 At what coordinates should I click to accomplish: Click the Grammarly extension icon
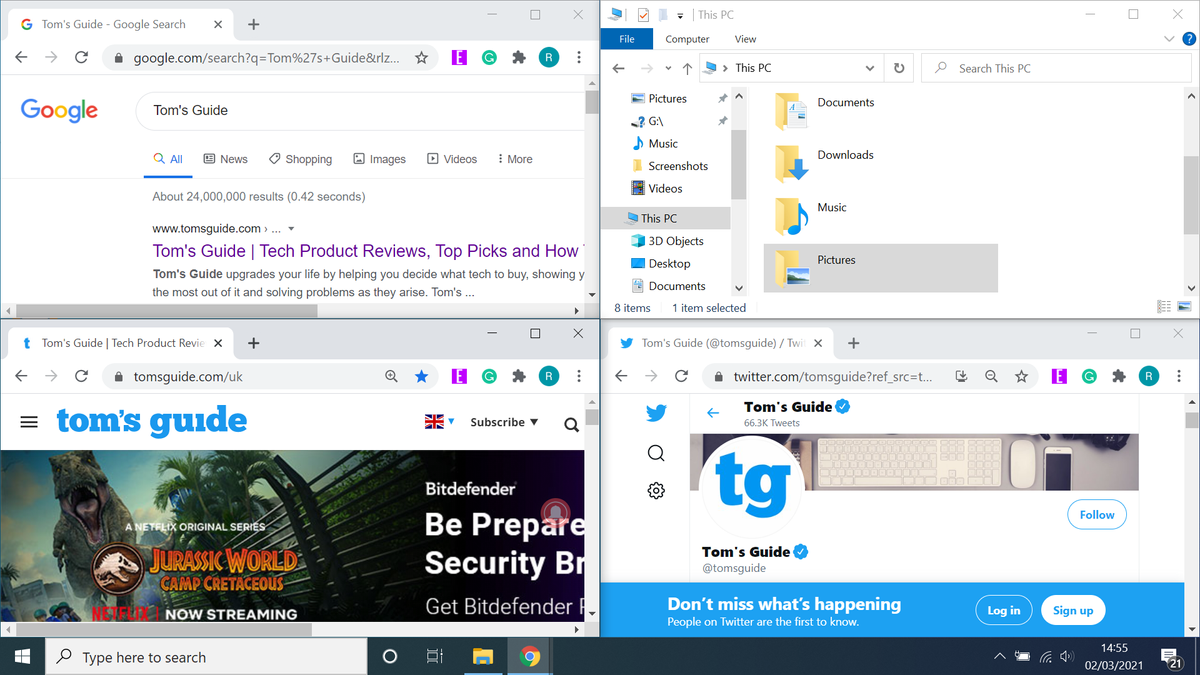(x=489, y=57)
